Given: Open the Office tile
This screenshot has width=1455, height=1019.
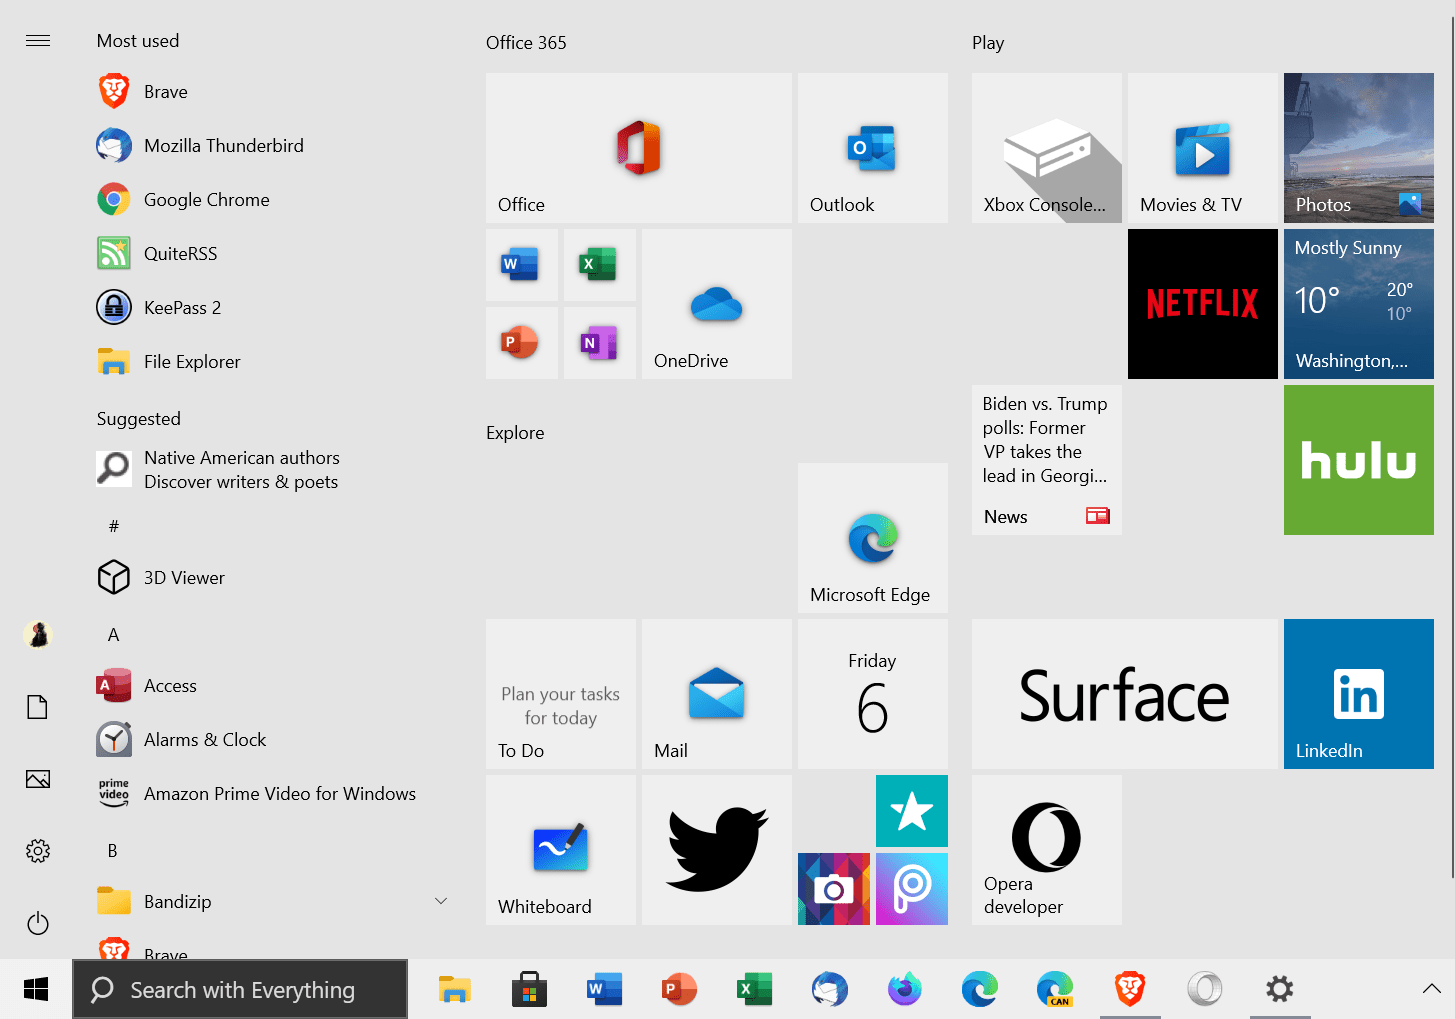Looking at the screenshot, I should click(x=638, y=148).
